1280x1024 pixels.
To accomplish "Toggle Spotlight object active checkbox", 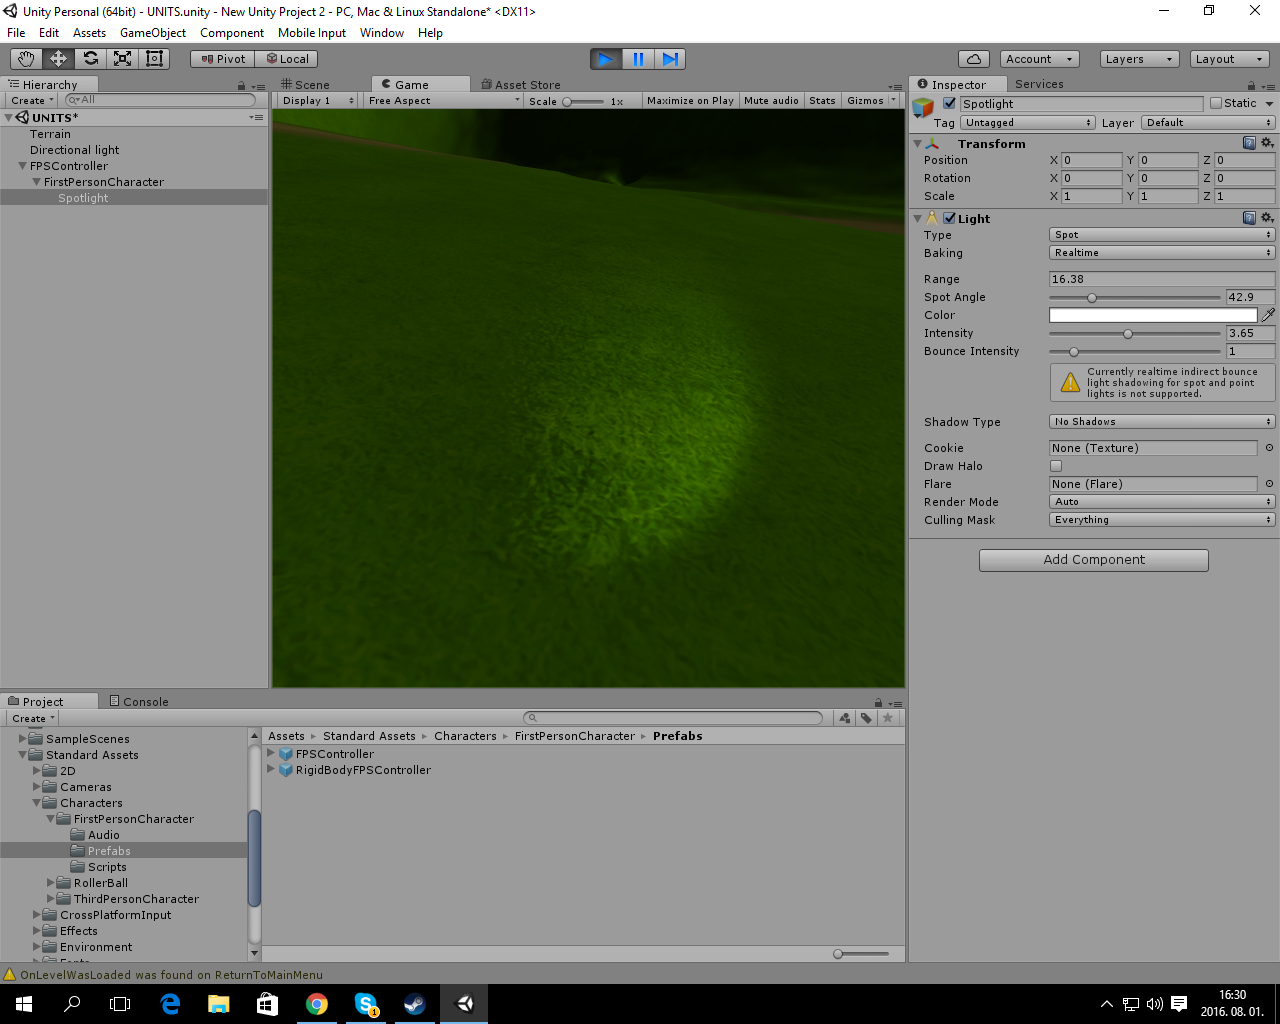I will [949, 103].
